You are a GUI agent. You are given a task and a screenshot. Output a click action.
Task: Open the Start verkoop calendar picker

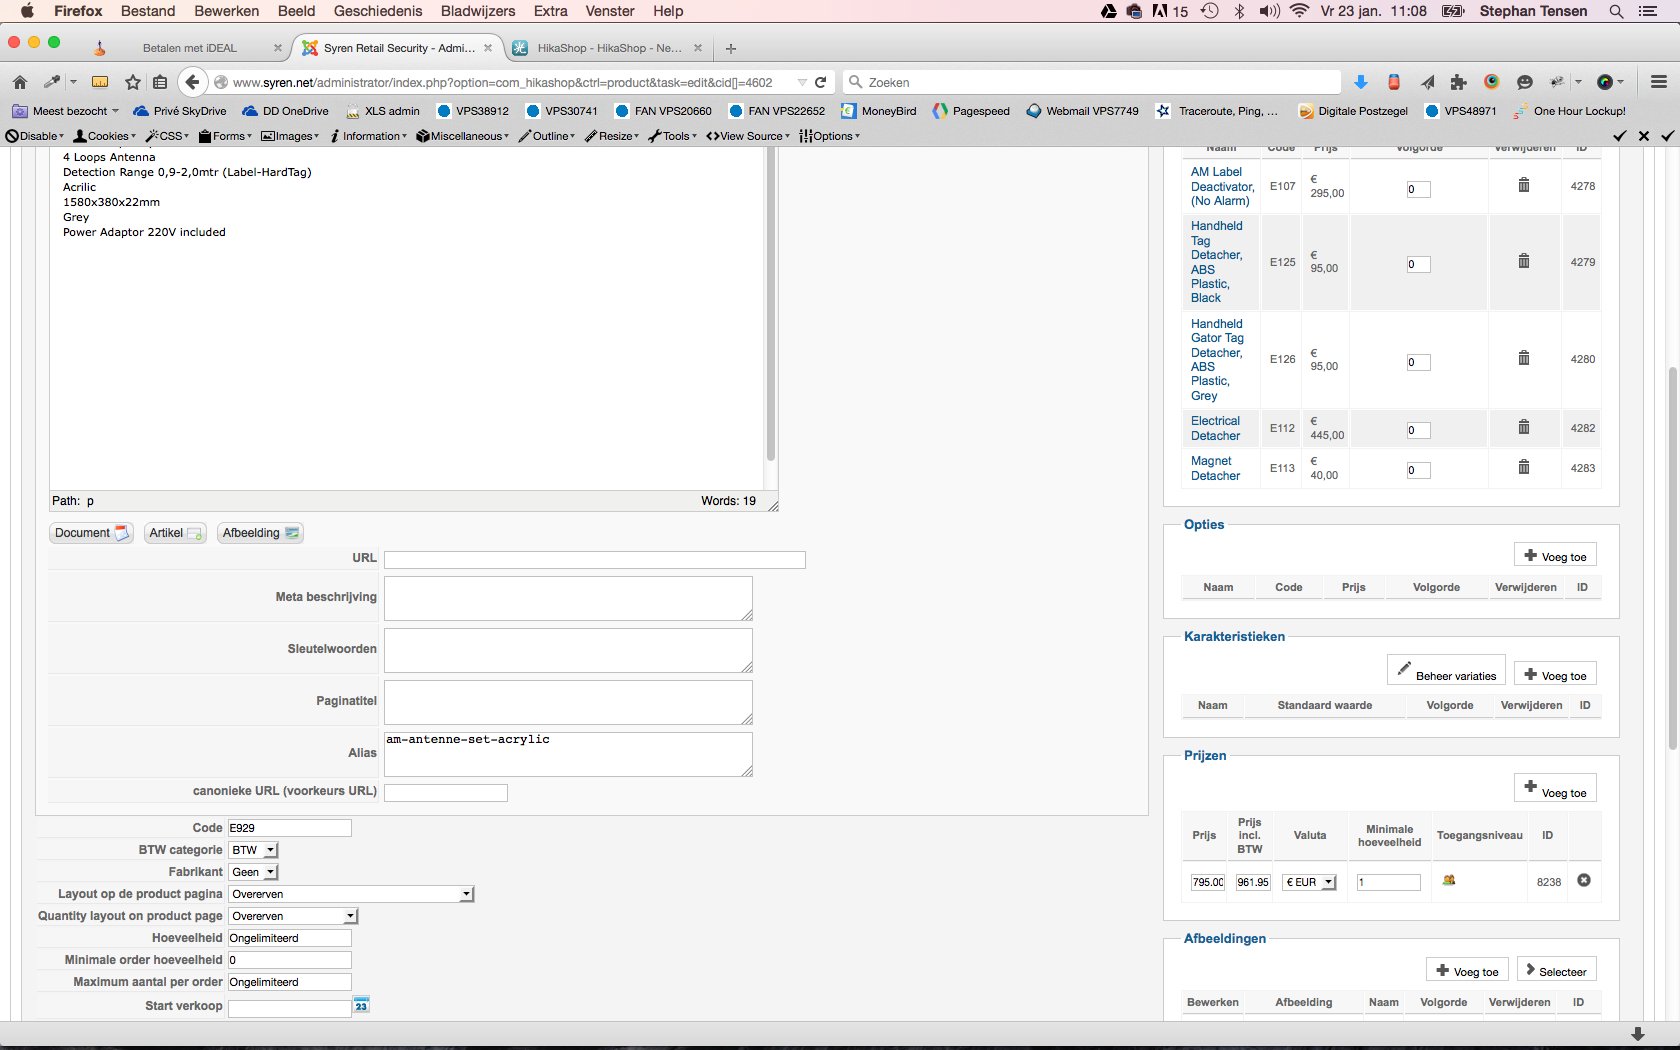pyautogui.click(x=361, y=1005)
